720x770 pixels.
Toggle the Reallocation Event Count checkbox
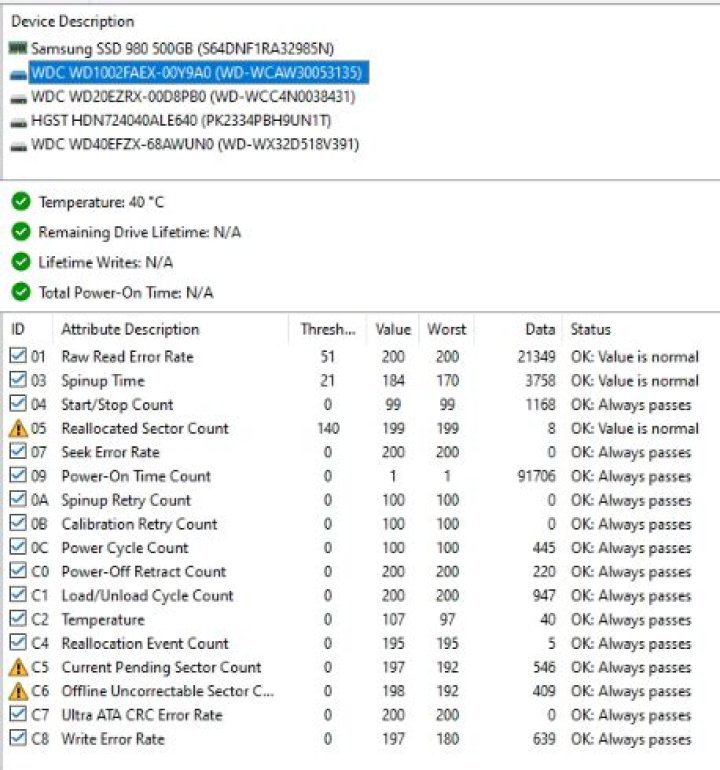18,643
